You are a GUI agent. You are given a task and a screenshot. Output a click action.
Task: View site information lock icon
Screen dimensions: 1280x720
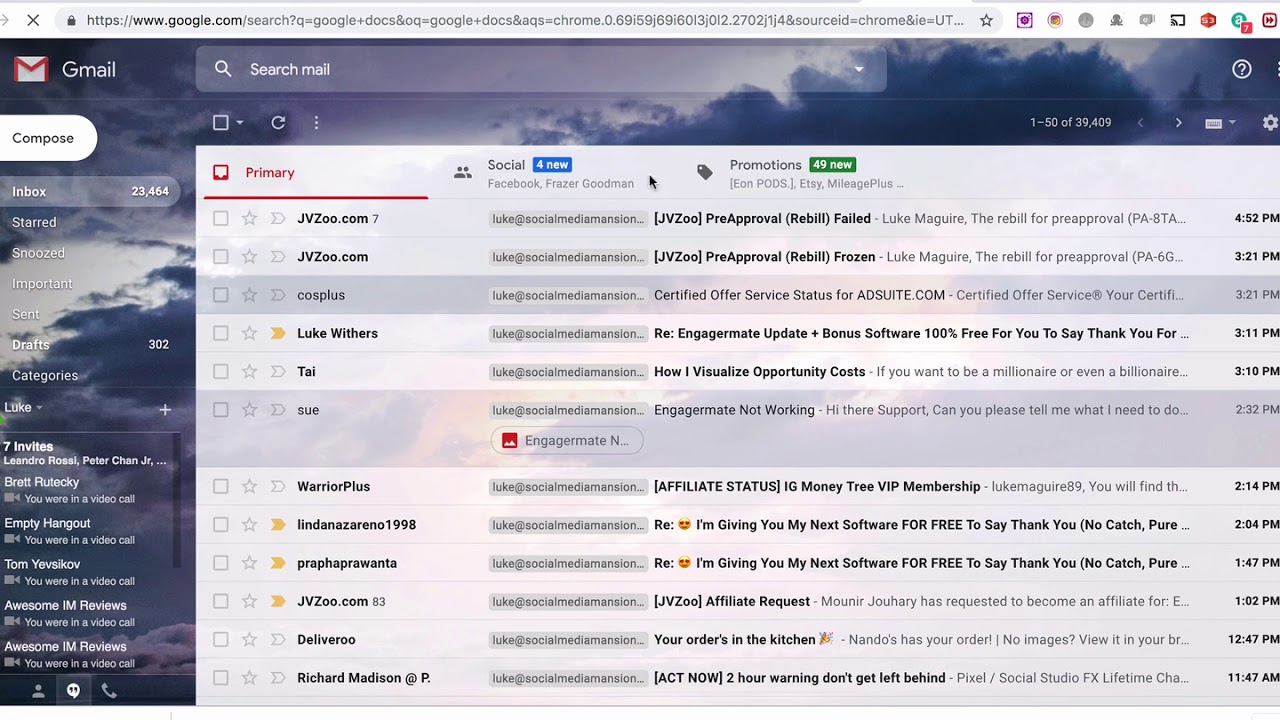point(70,20)
